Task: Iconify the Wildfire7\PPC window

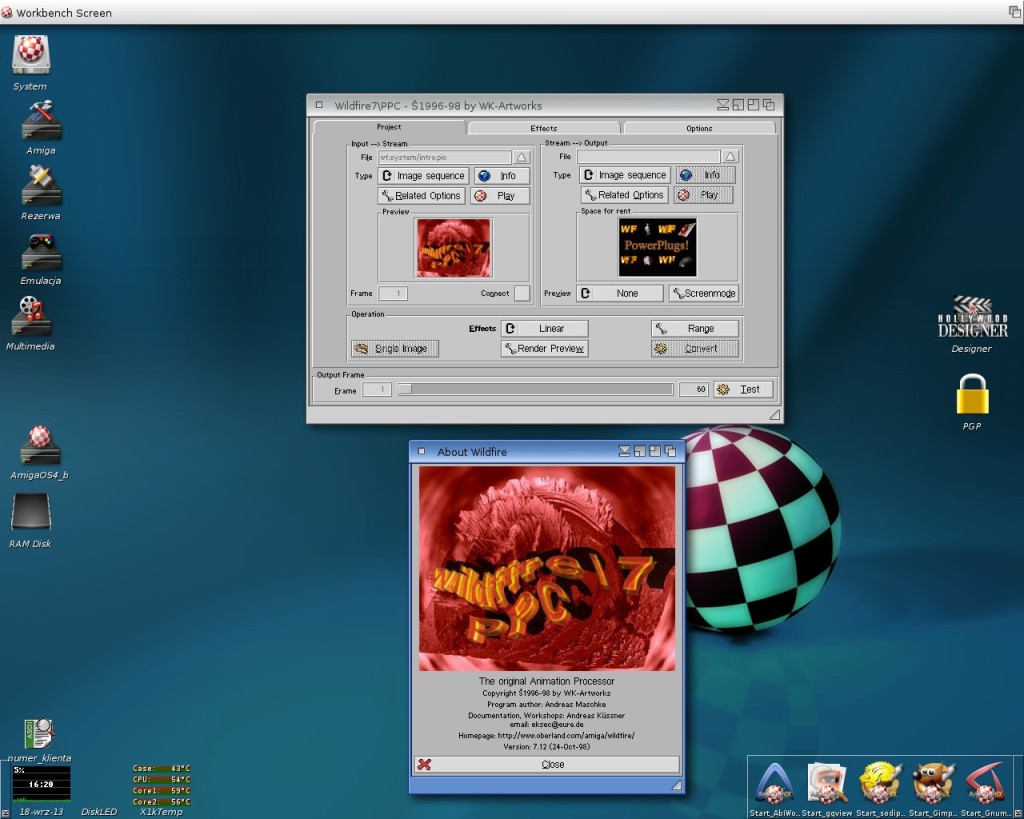Action: pyautogui.click(x=723, y=104)
